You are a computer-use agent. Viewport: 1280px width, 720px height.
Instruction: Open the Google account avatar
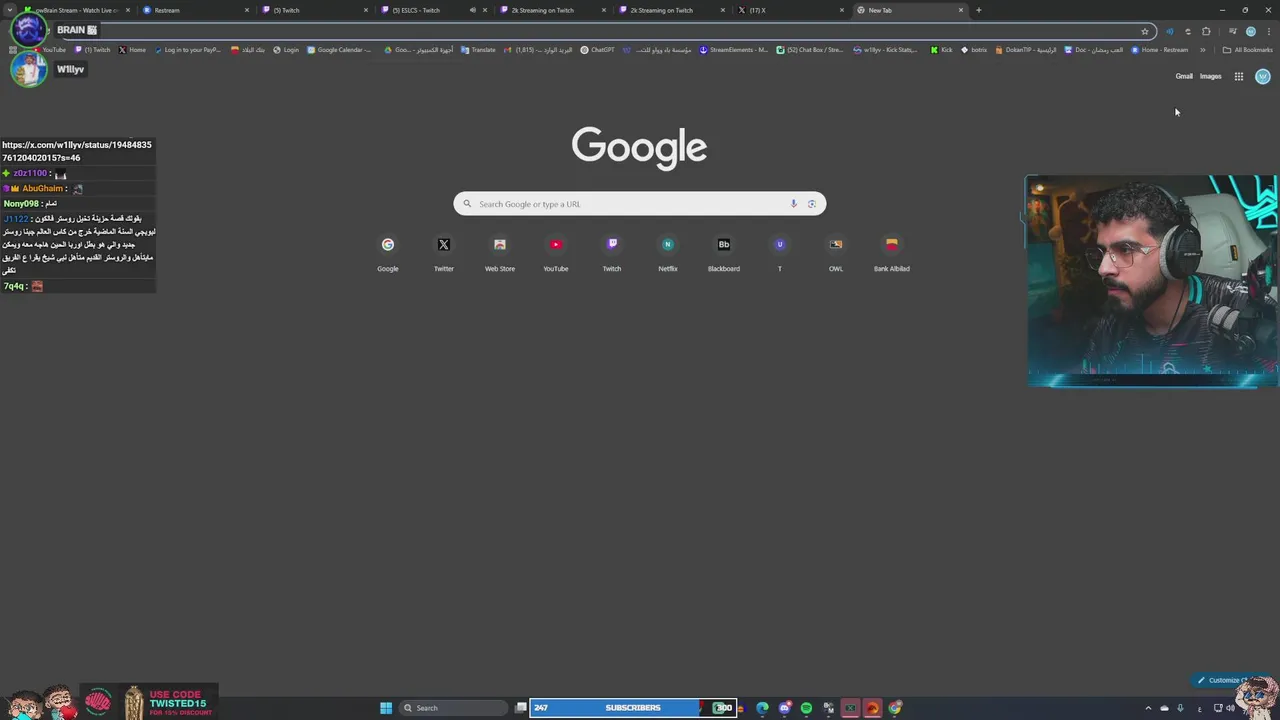(1263, 76)
